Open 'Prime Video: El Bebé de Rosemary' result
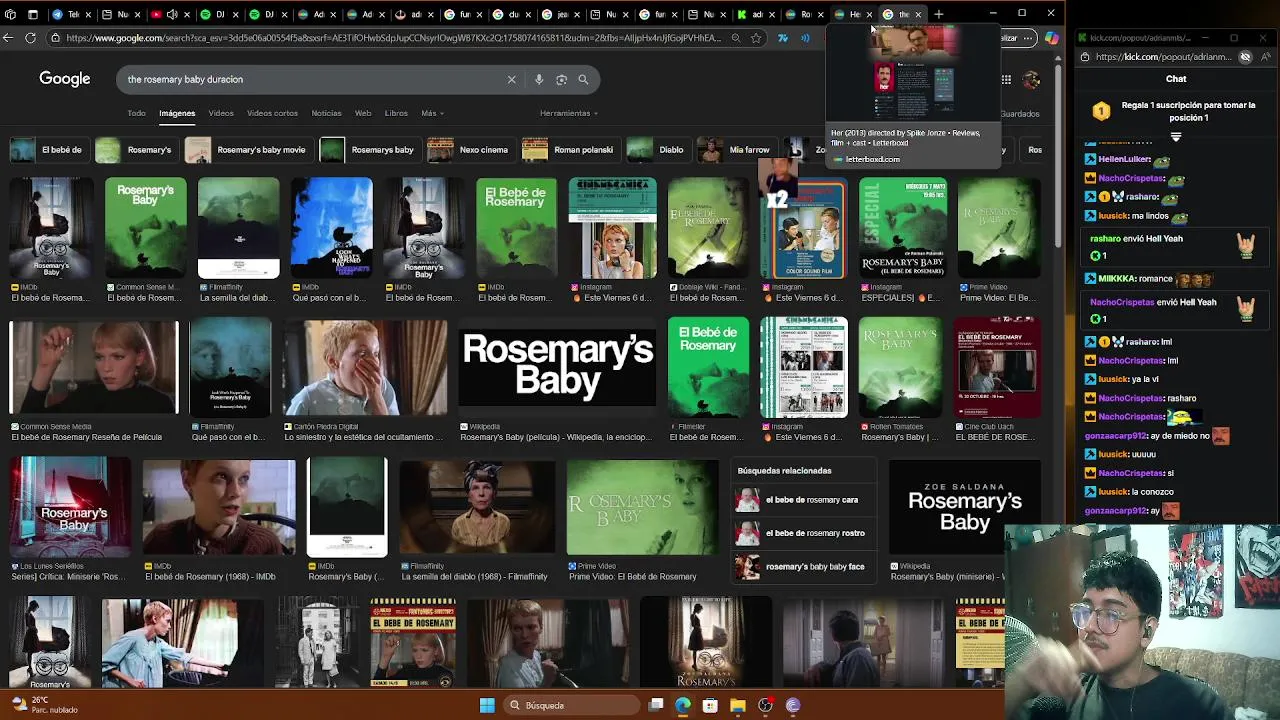Screen dimensions: 1280x720 642,507
